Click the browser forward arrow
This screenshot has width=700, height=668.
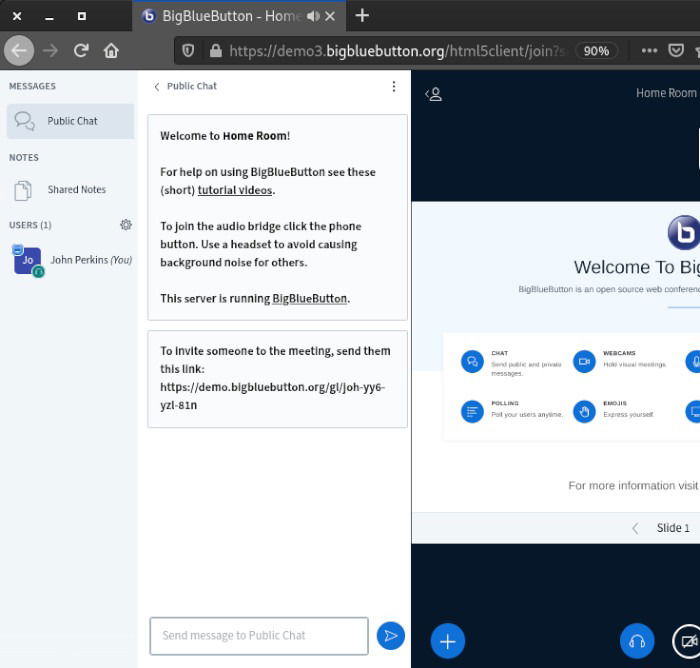50,51
